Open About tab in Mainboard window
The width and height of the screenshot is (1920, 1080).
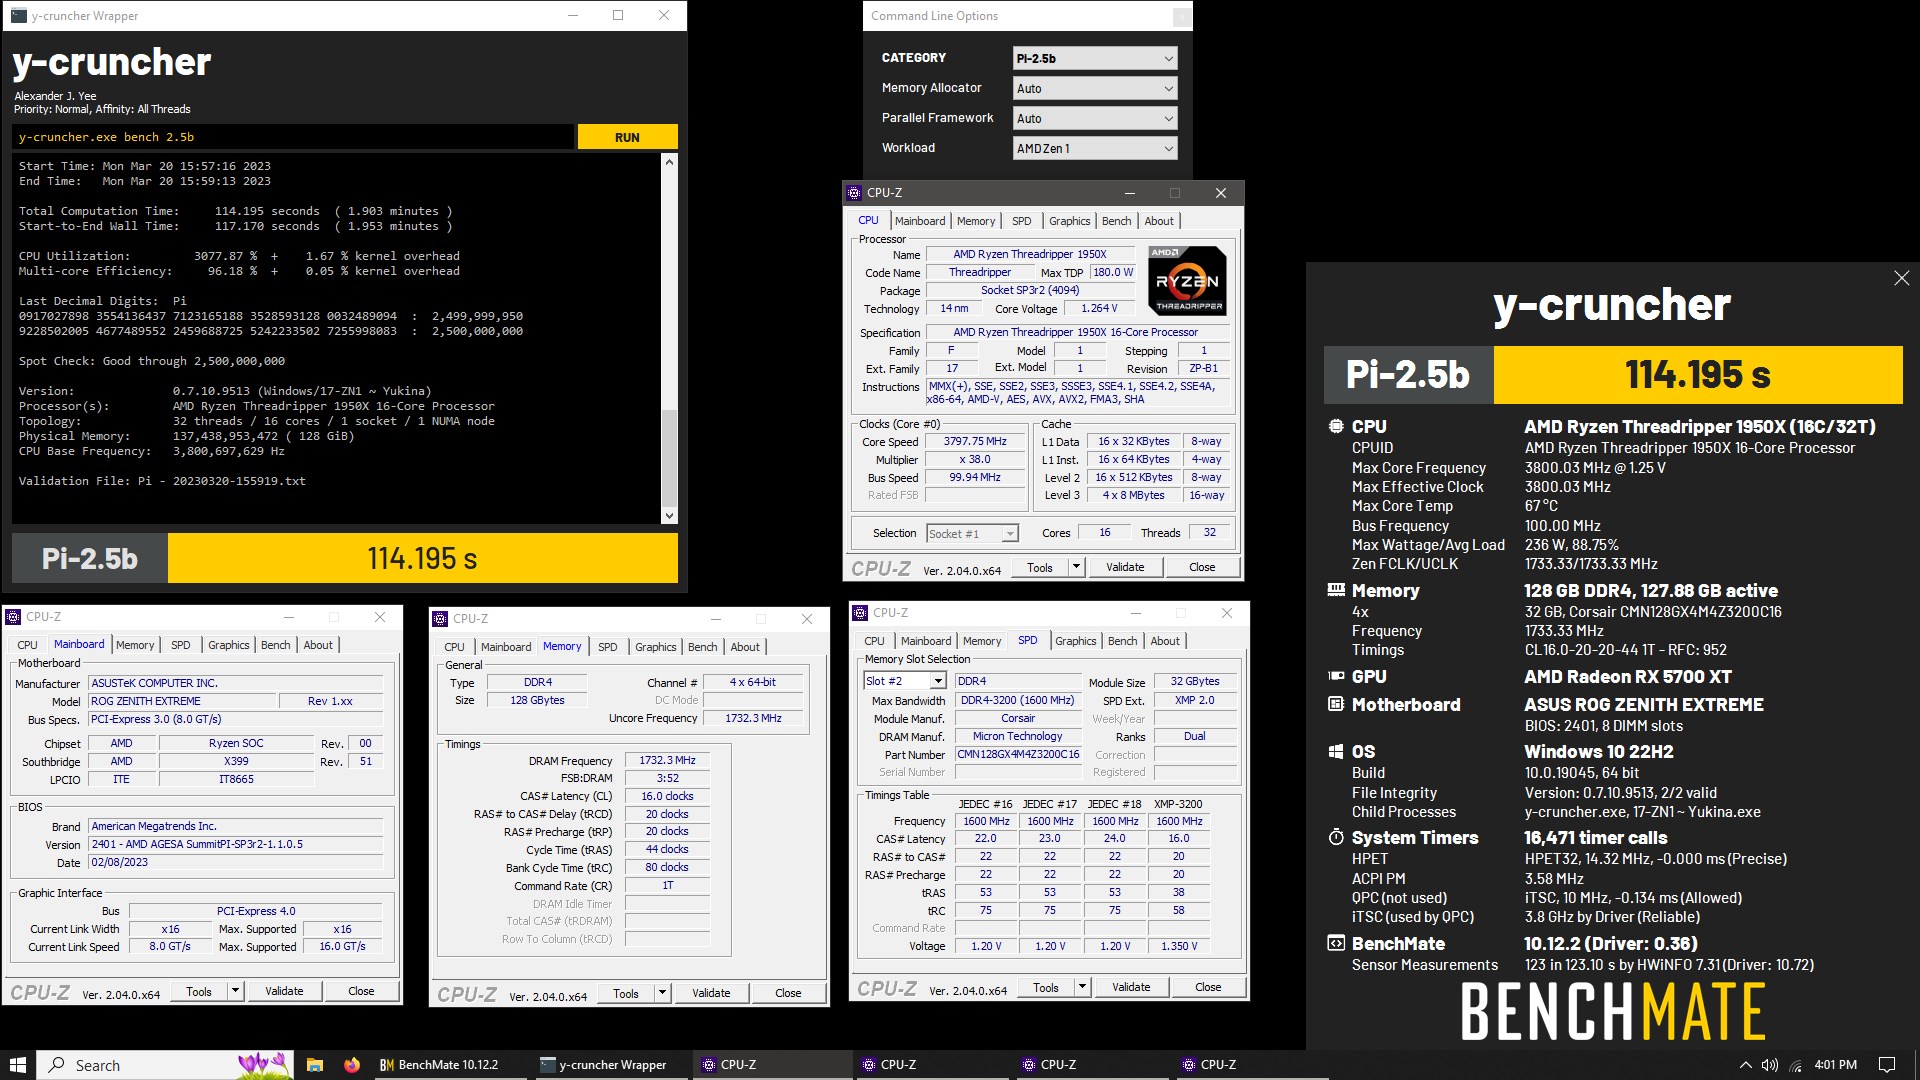pos(318,645)
